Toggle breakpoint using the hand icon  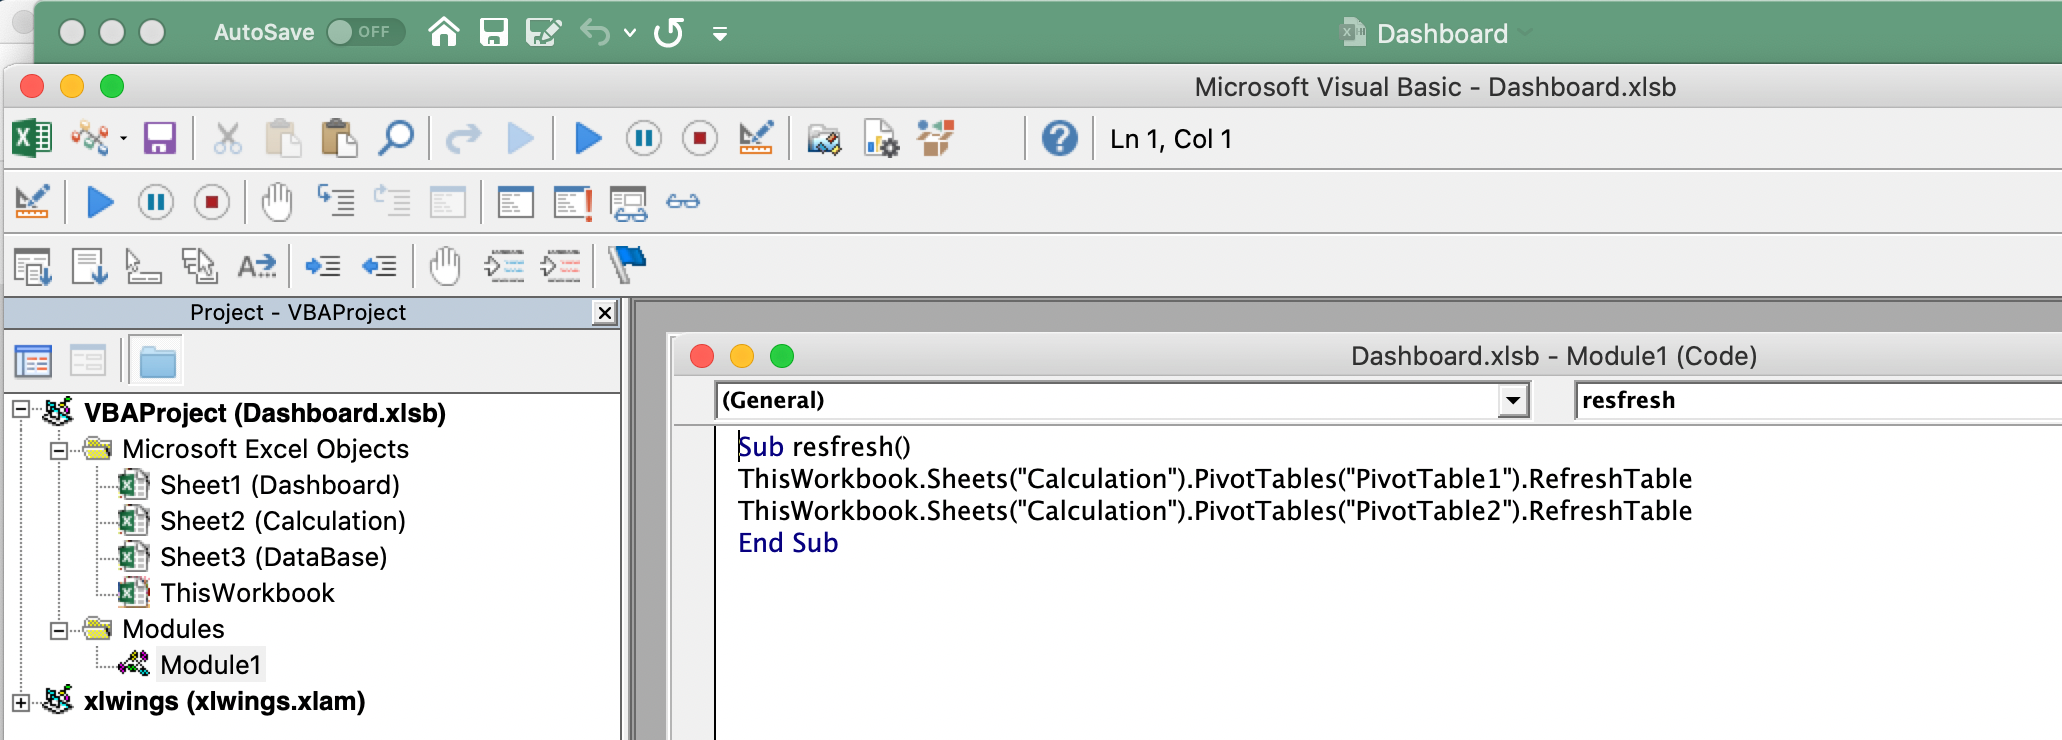pos(277,202)
